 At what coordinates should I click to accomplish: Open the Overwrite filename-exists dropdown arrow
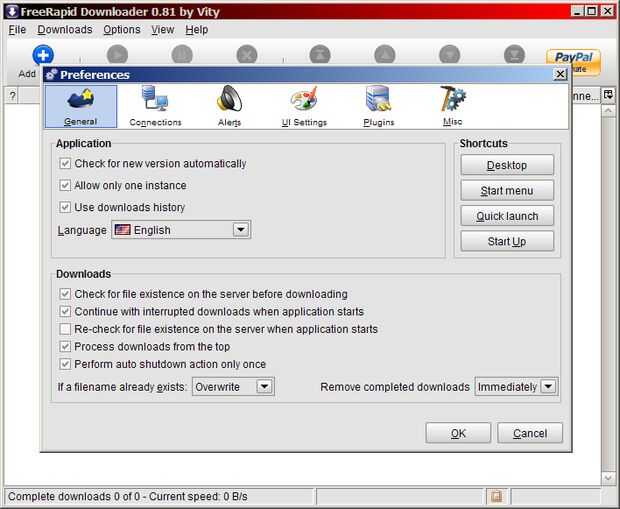[265, 386]
